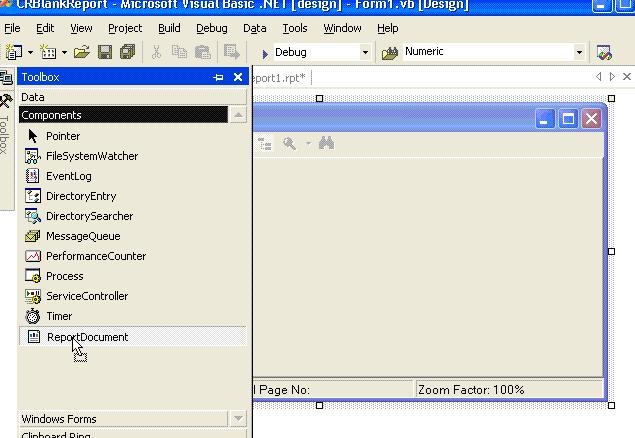Select the ServiceController component
This screenshot has height=438, width=635.
point(86,296)
